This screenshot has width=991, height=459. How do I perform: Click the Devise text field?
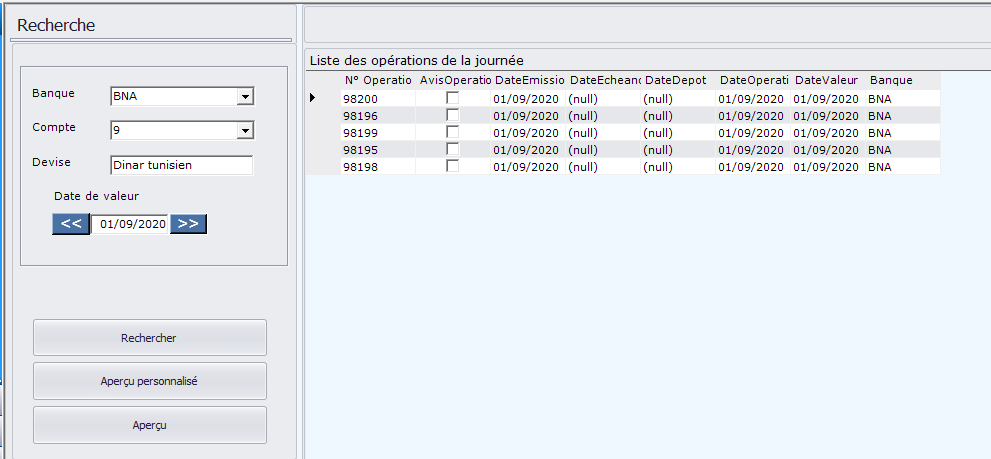(x=181, y=165)
